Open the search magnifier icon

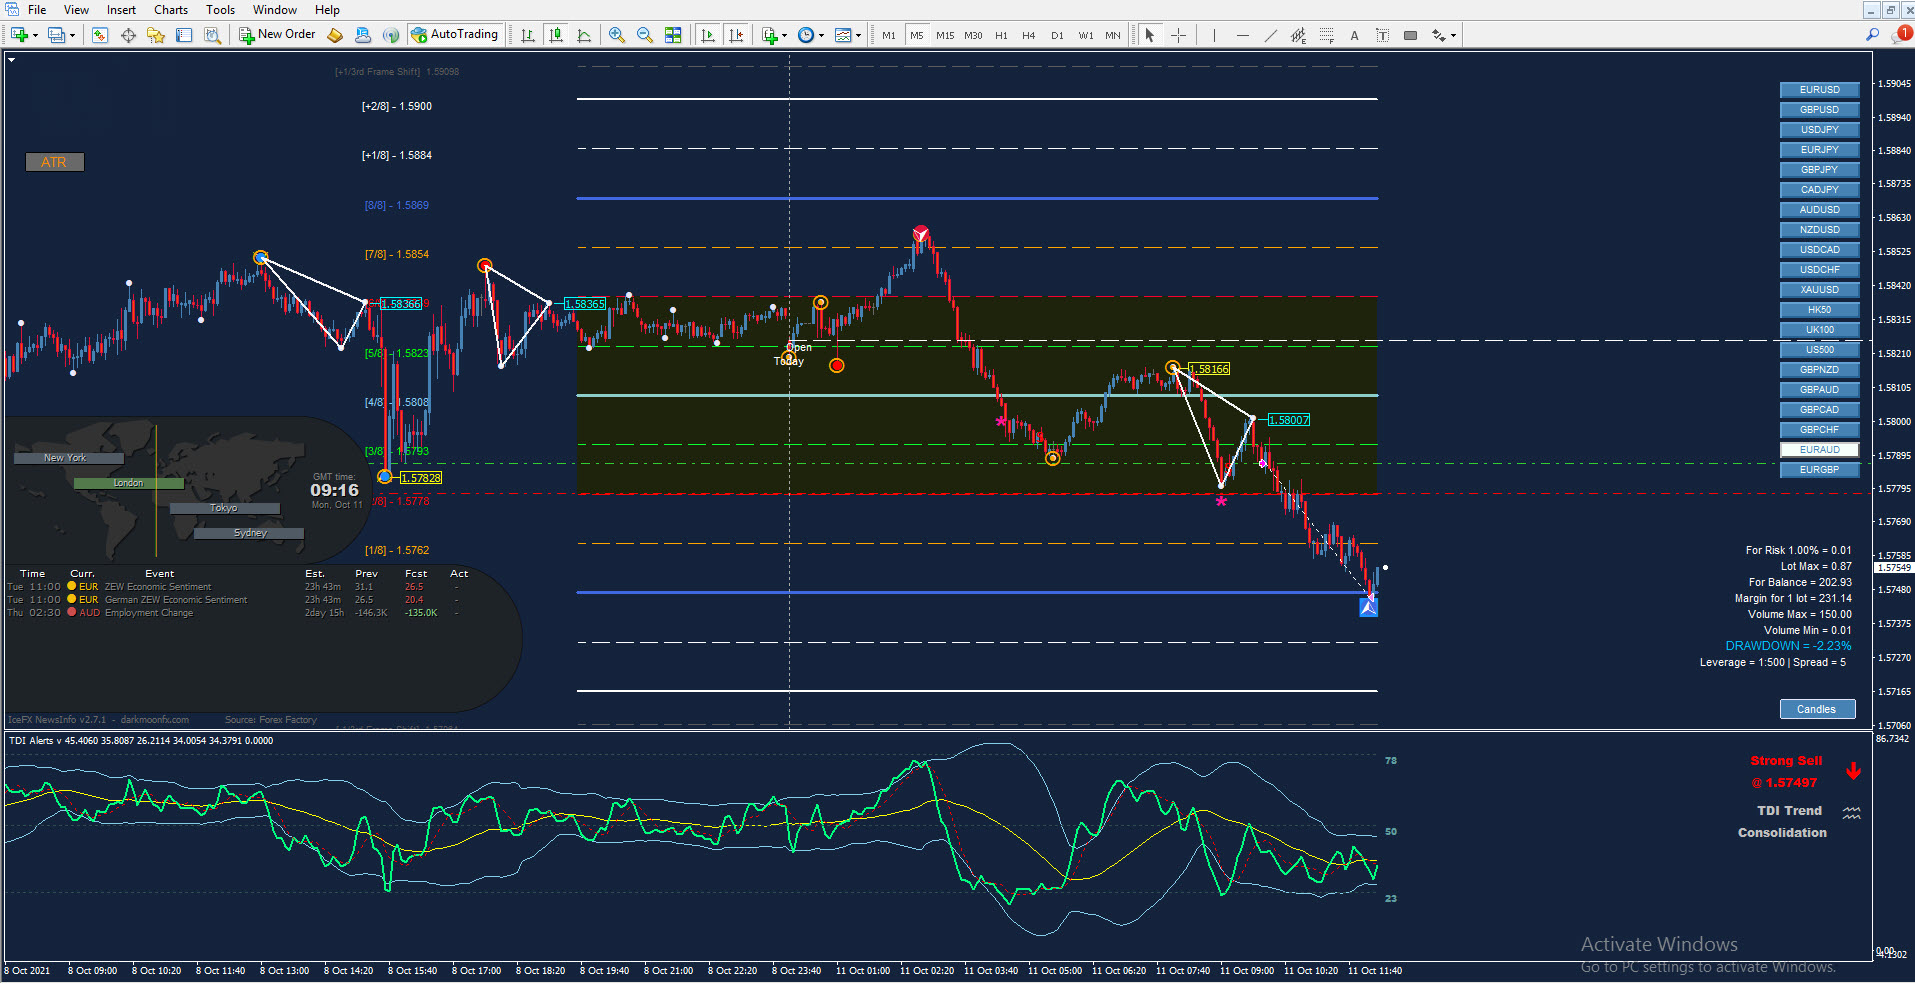1872,35
